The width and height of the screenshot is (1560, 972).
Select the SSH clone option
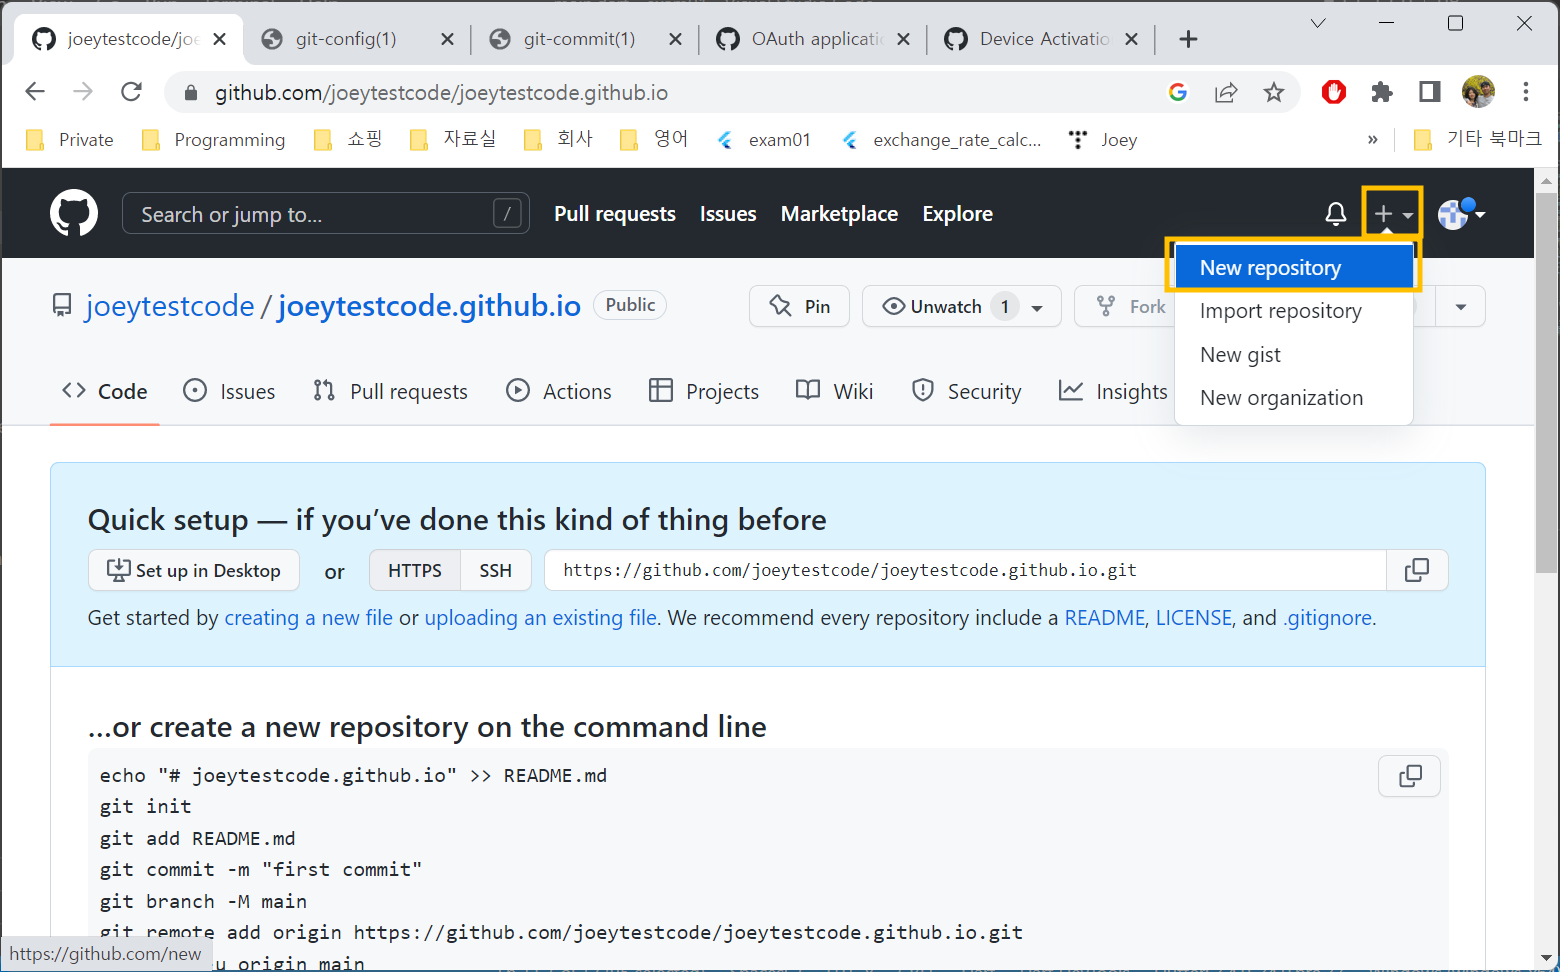click(x=495, y=570)
